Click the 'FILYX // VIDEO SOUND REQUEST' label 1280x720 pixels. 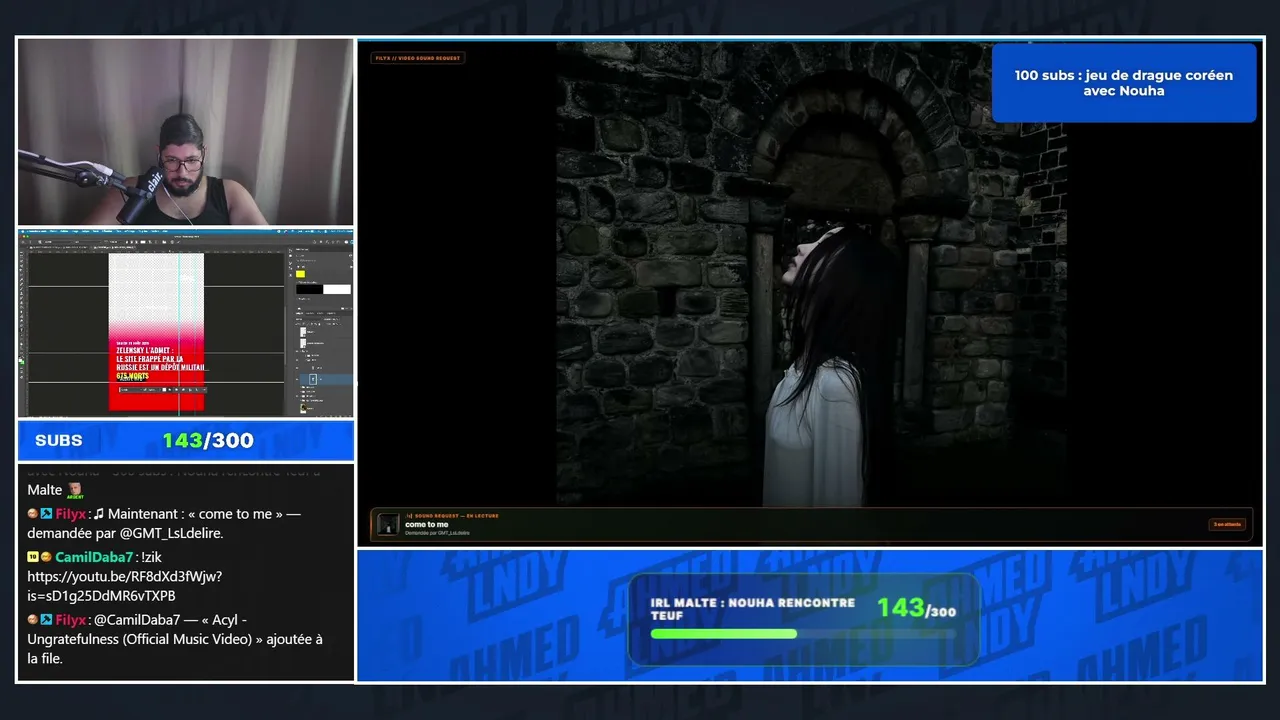[418, 58]
